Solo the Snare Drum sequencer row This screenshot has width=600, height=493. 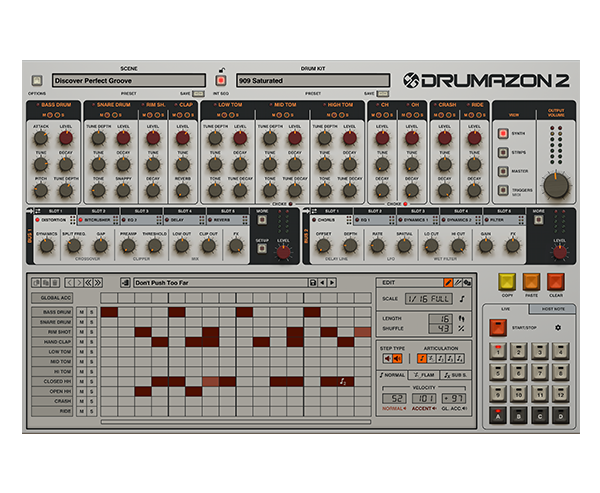92,322
